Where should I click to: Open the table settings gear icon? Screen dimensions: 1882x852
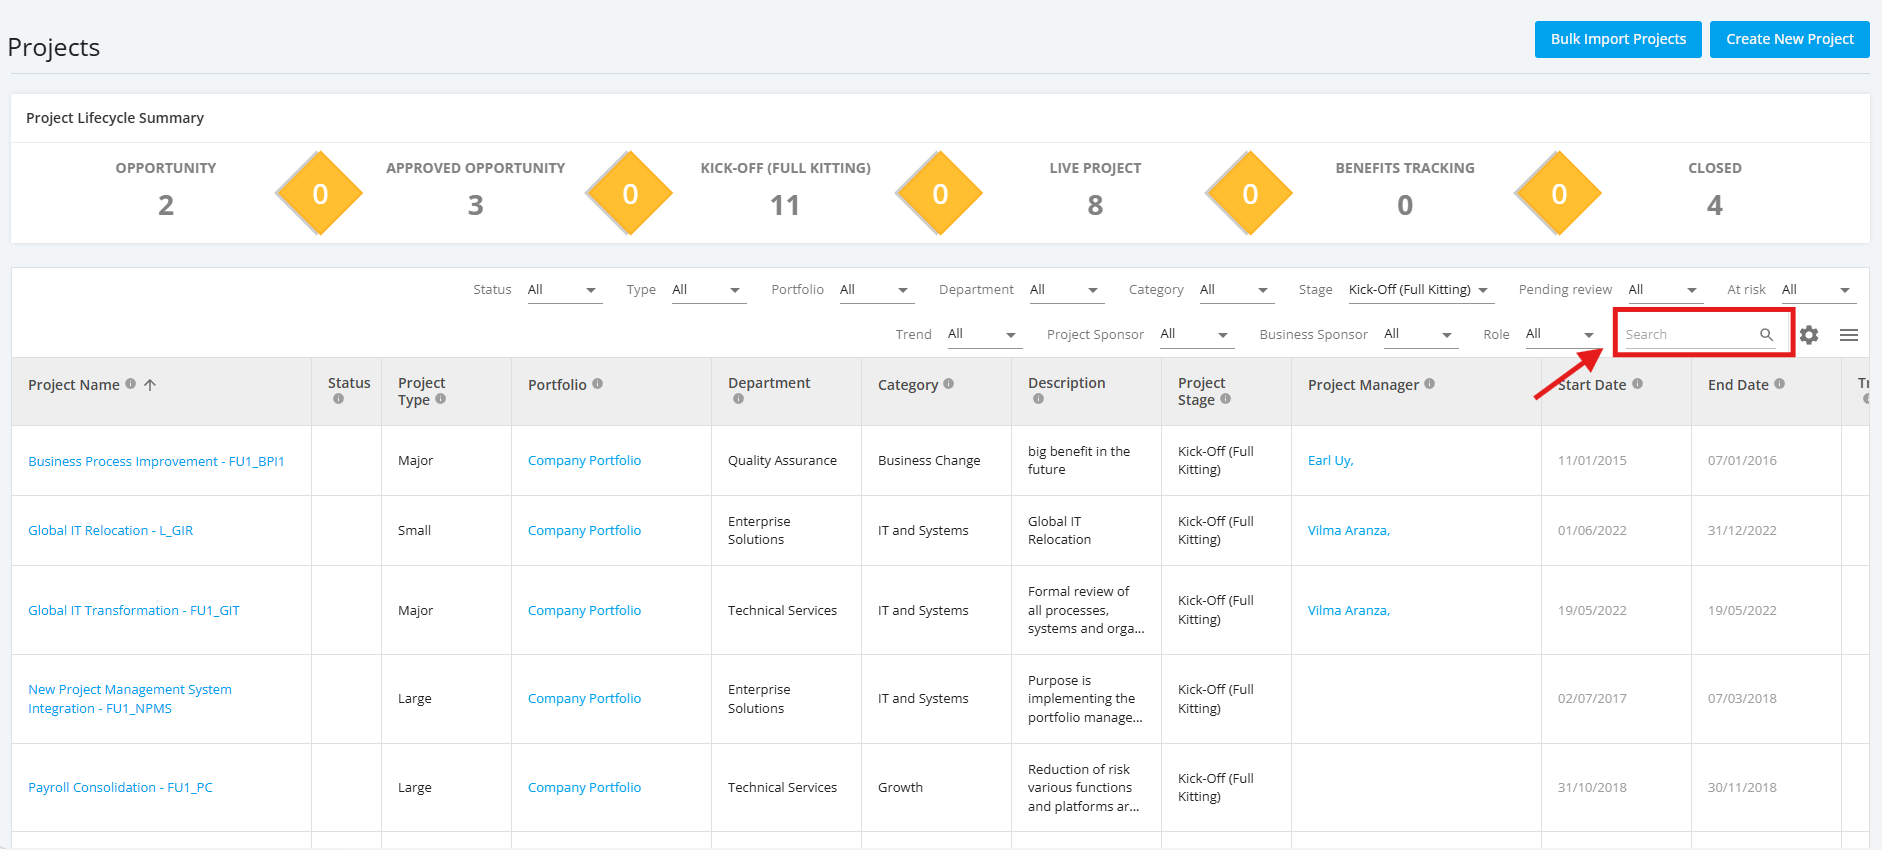(1809, 335)
